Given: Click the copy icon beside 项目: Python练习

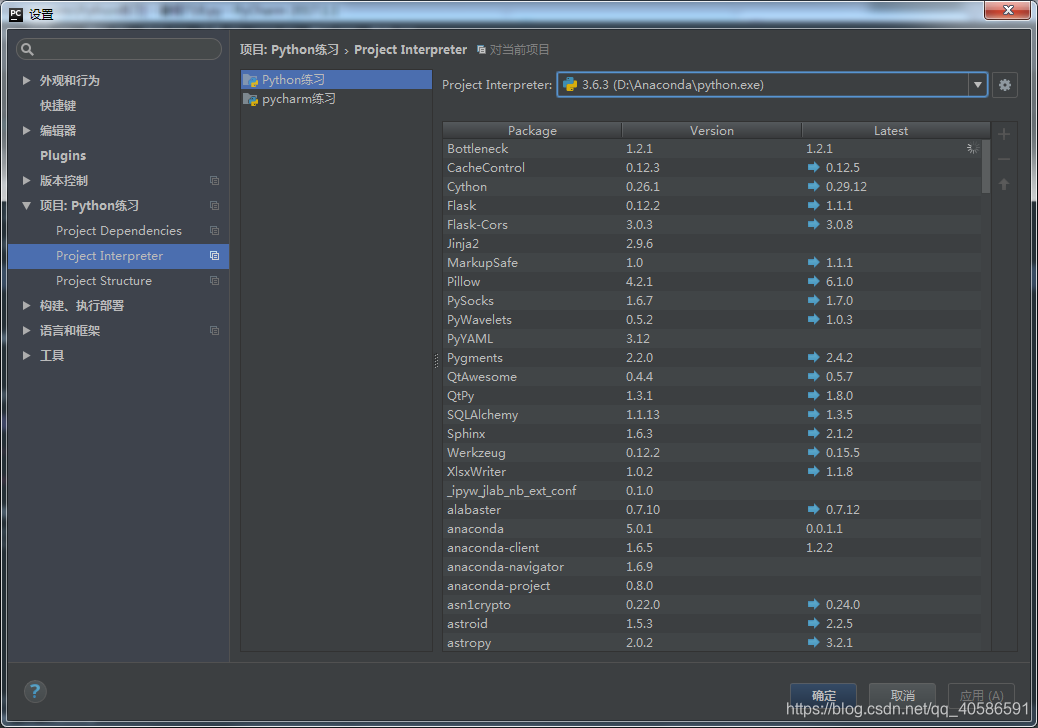Looking at the screenshot, I should pyautogui.click(x=214, y=206).
